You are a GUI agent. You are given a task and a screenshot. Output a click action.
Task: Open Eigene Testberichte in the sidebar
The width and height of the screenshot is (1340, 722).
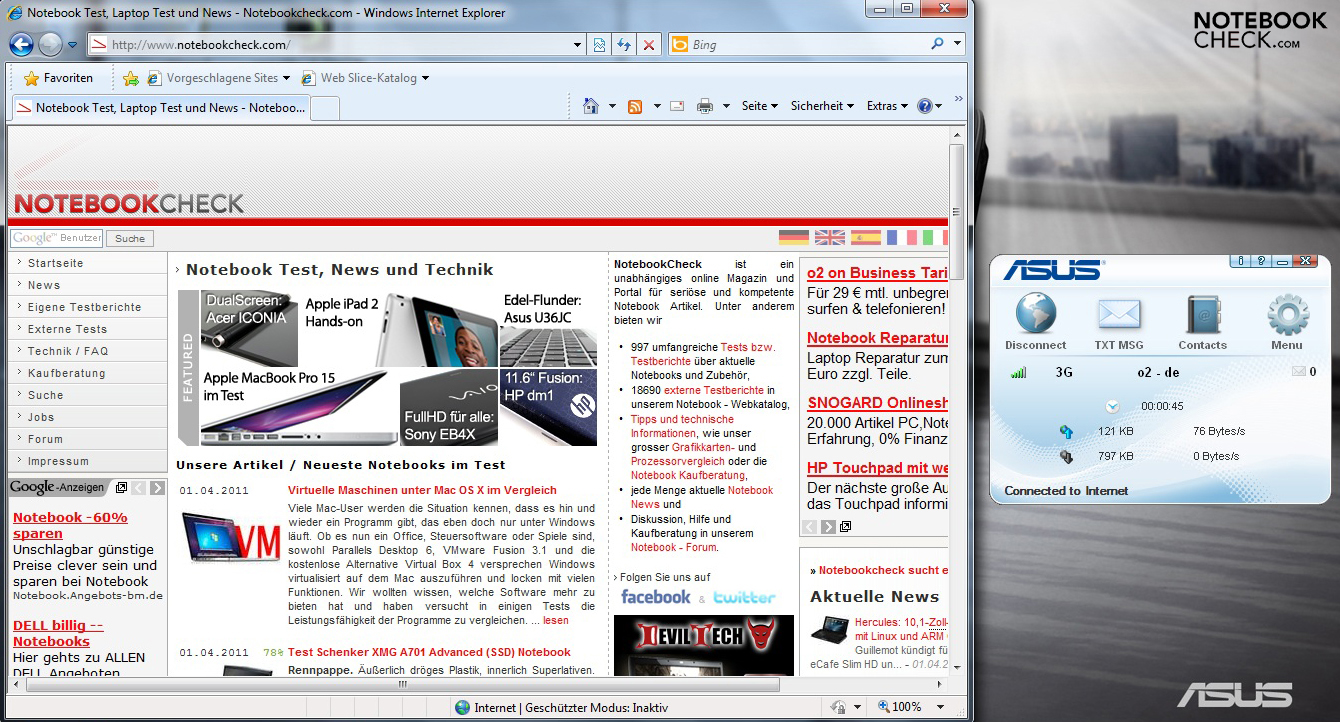87,307
